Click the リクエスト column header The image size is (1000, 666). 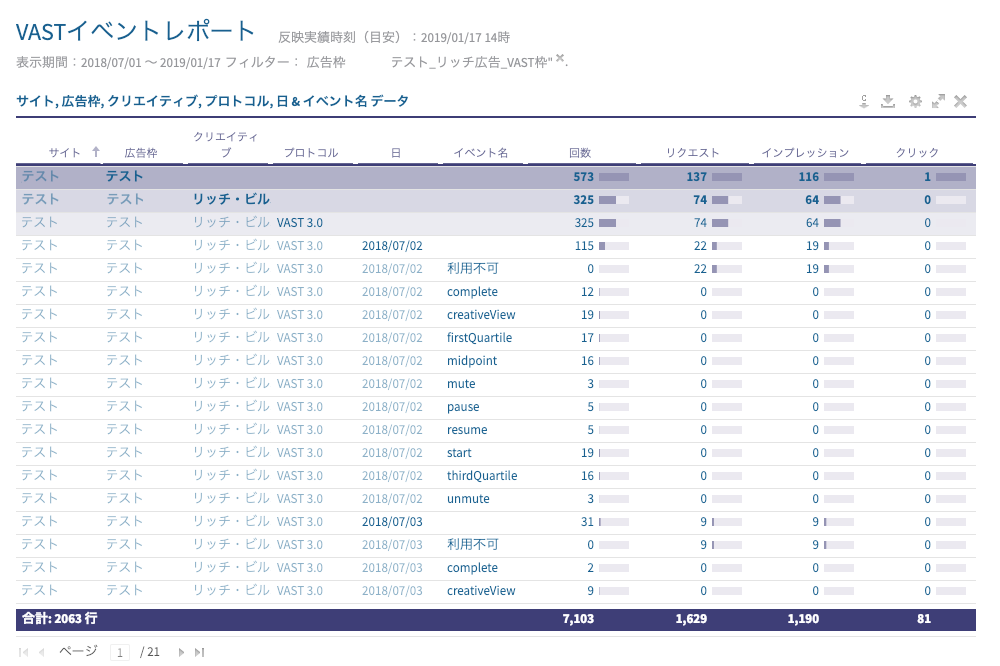tap(693, 153)
